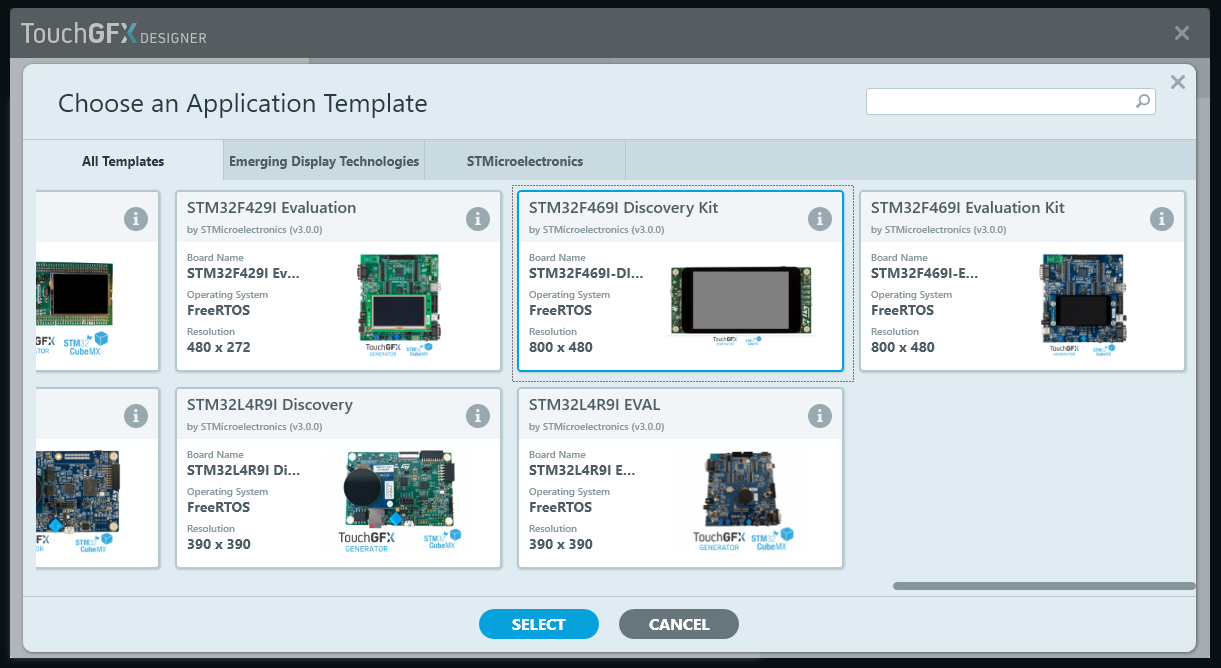The height and width of the screenshot is (668, 1221).
Task: Open info for STM32F429I Evaluation template
Action: coord(478,218)
